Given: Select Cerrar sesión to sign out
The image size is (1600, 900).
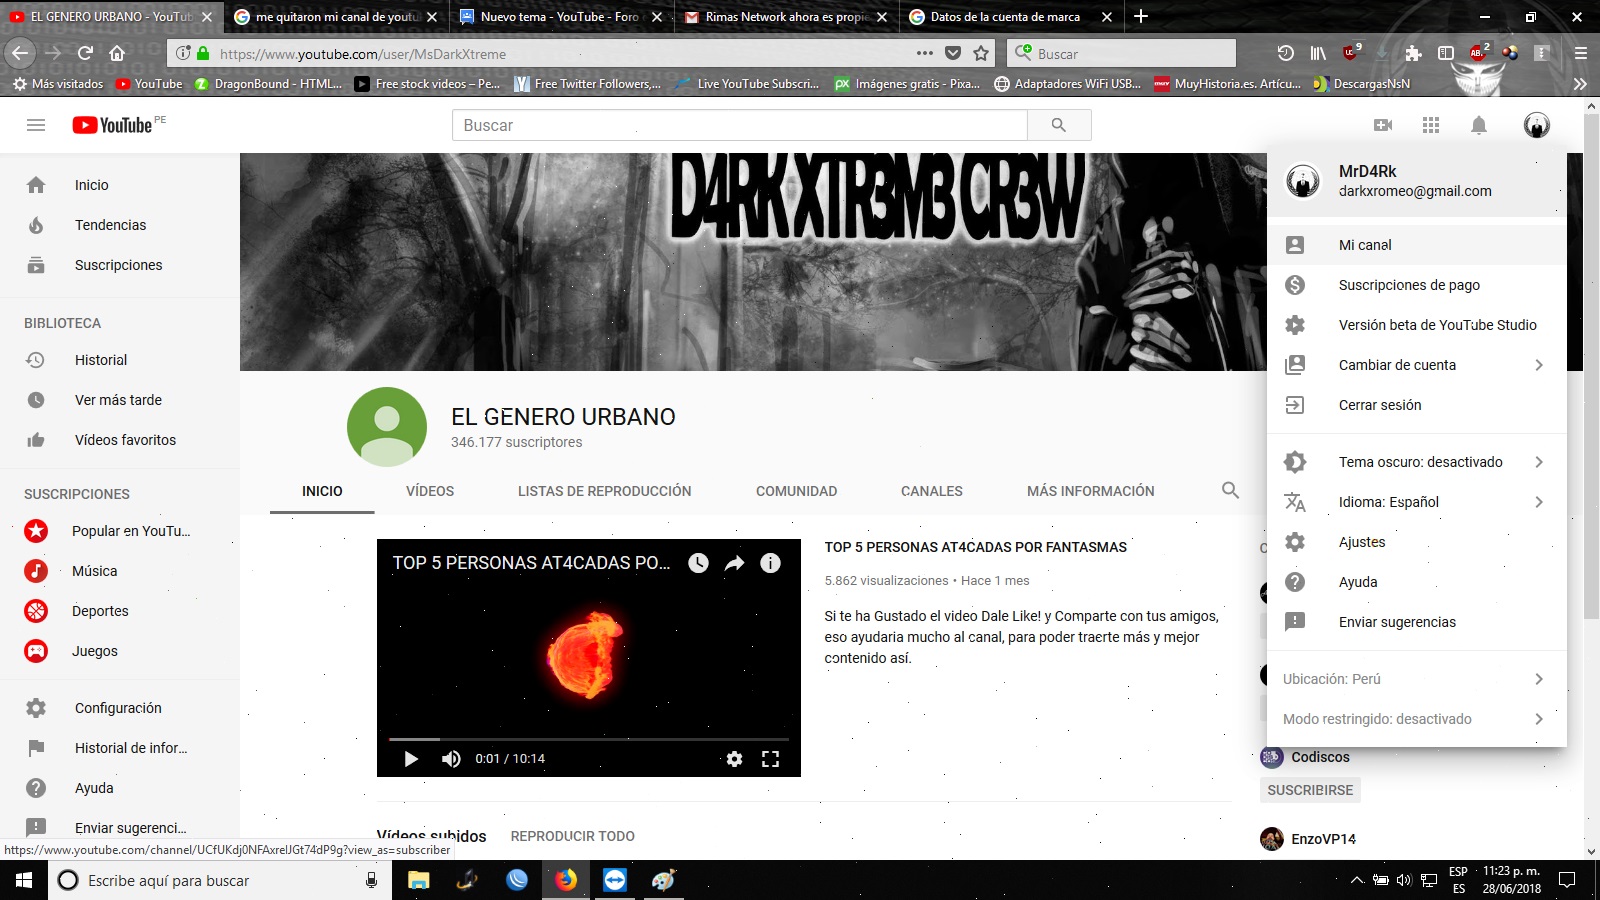Looking at the screenshot, I should pyautogui.click(x=1416, y=405).
